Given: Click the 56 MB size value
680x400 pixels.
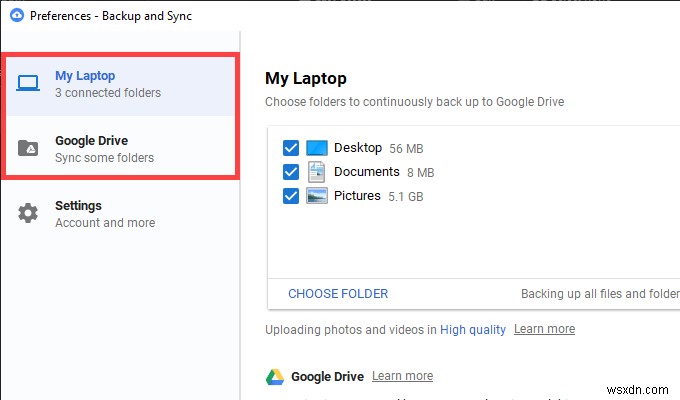Looking at the screenshot, I should point(406,149).
